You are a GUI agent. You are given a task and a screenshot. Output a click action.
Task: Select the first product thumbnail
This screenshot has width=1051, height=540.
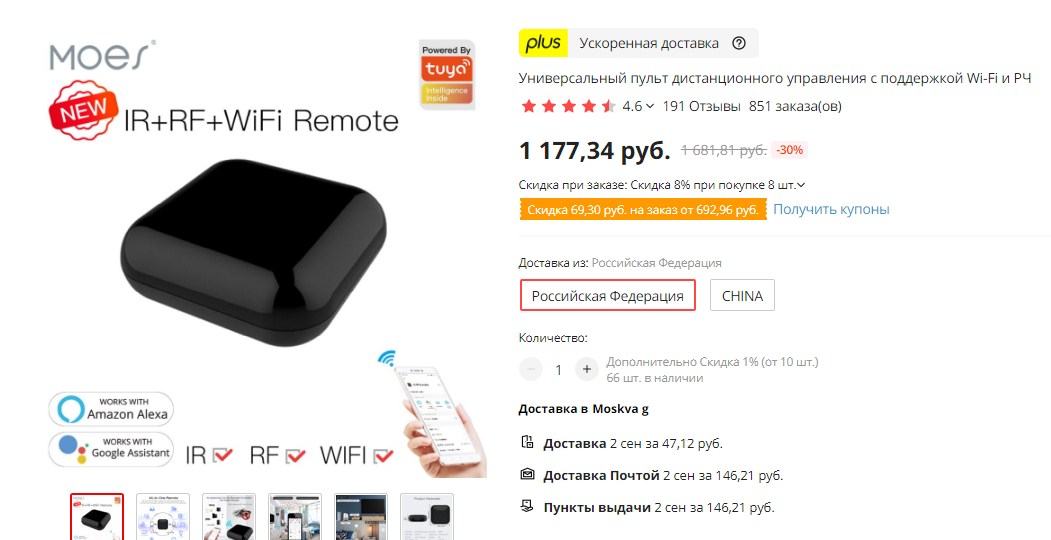[97, 517]
